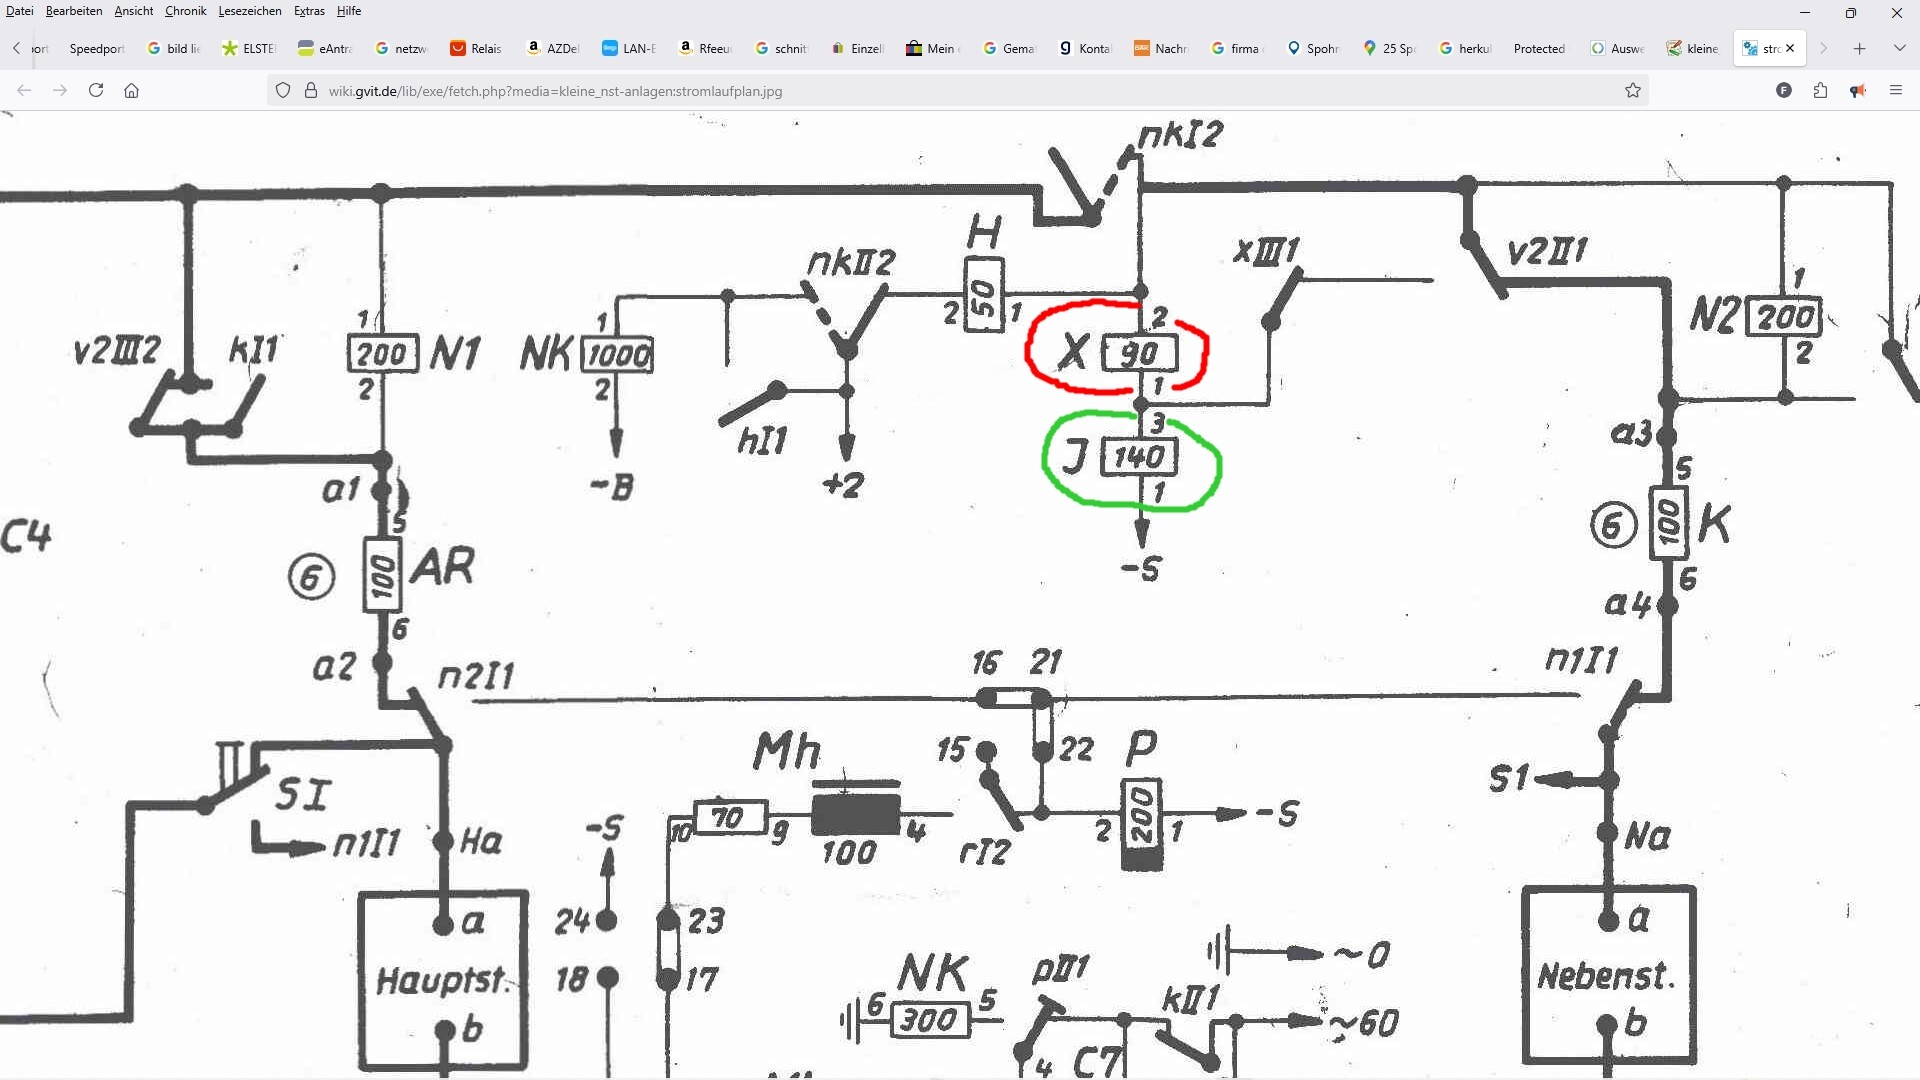Switch to the Relais tab

point(476,48)
